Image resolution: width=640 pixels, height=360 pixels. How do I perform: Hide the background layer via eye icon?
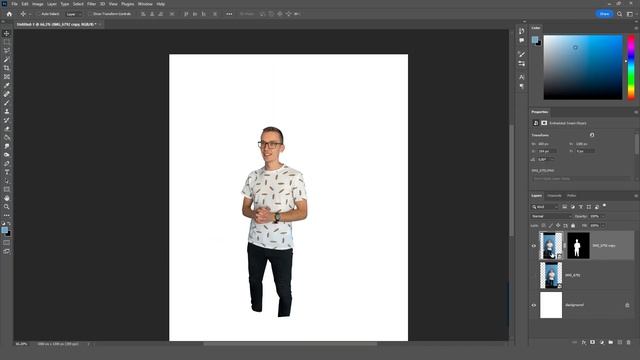click(x=533, y=305)
